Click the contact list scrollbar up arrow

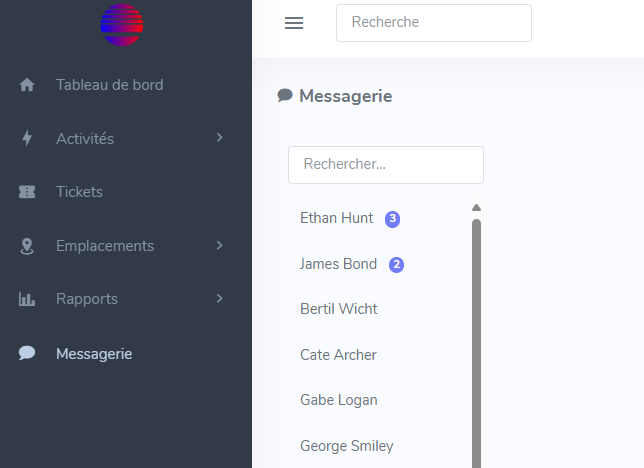476,208
